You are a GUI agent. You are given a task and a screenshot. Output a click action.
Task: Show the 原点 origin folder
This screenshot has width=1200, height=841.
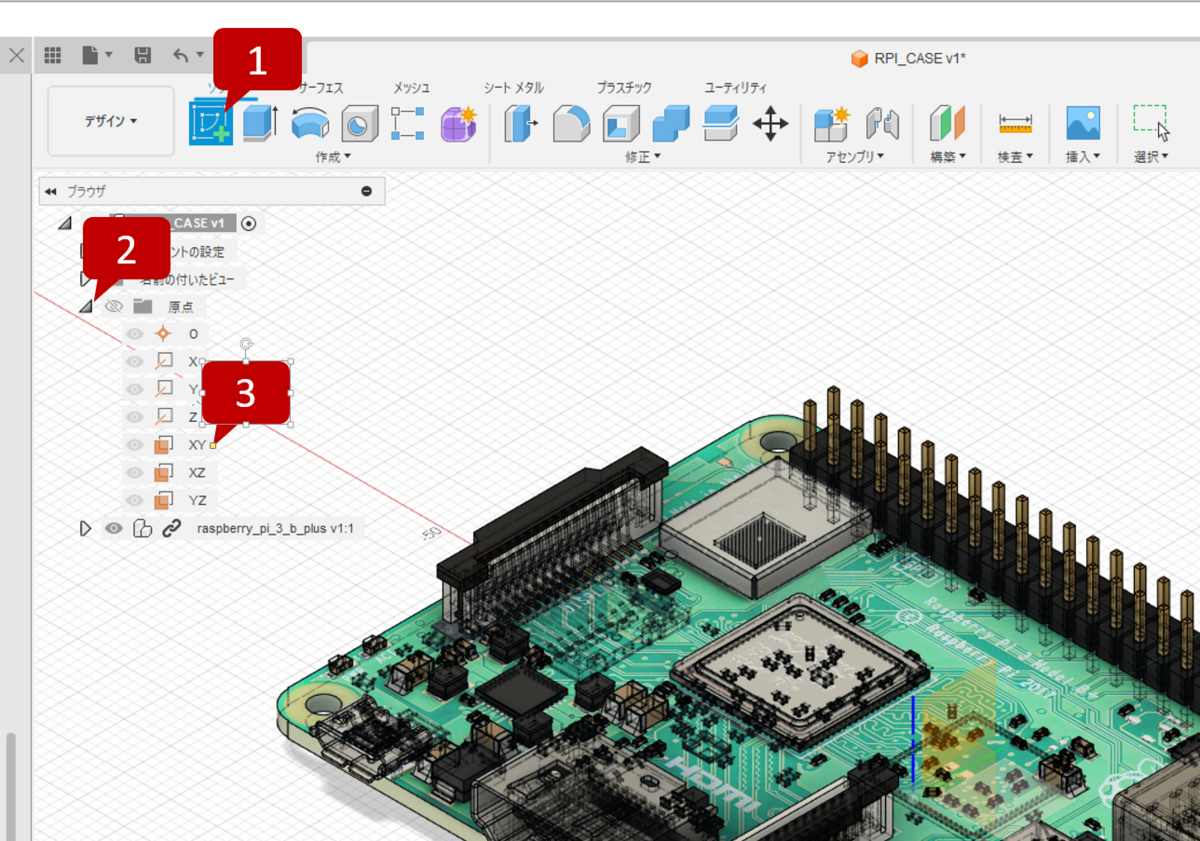[x=114, y=306]
